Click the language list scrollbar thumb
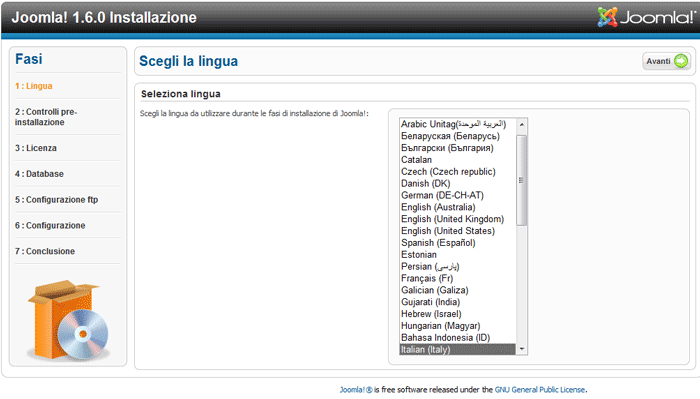 click(521, 180)
